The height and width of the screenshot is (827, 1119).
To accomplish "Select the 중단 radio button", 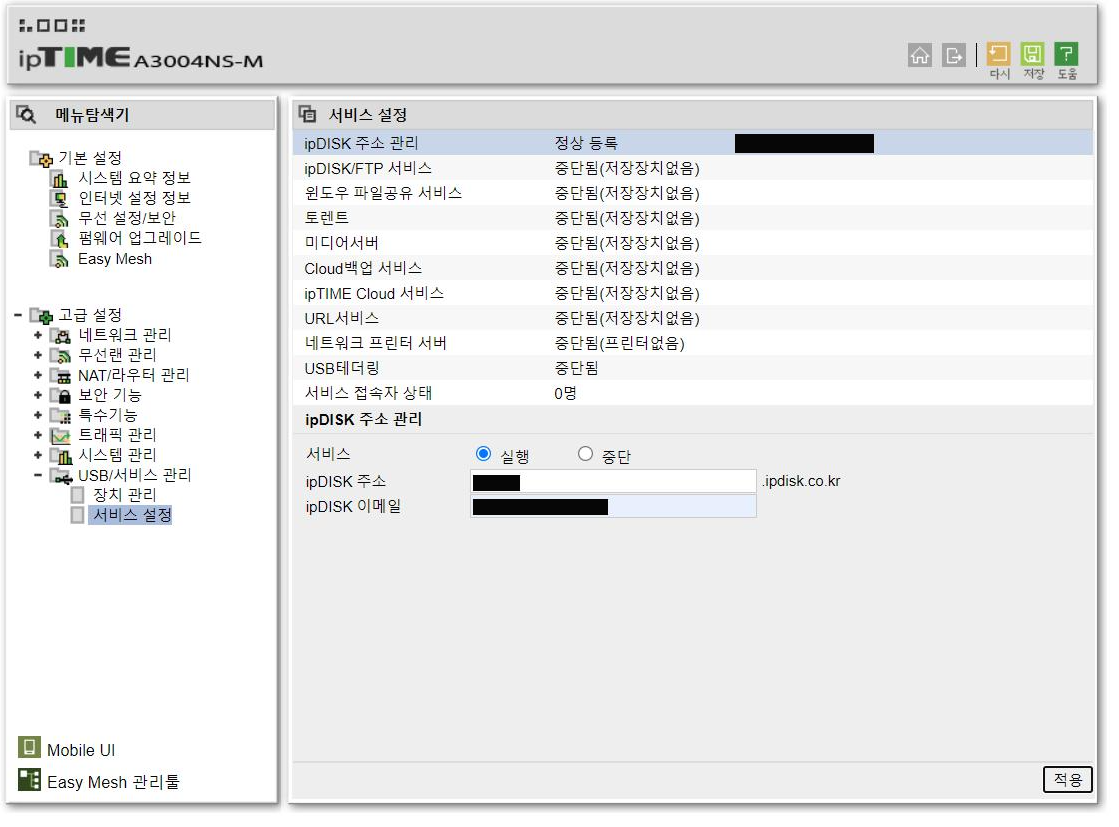I will pyautogui.click(x=585, y=454).
